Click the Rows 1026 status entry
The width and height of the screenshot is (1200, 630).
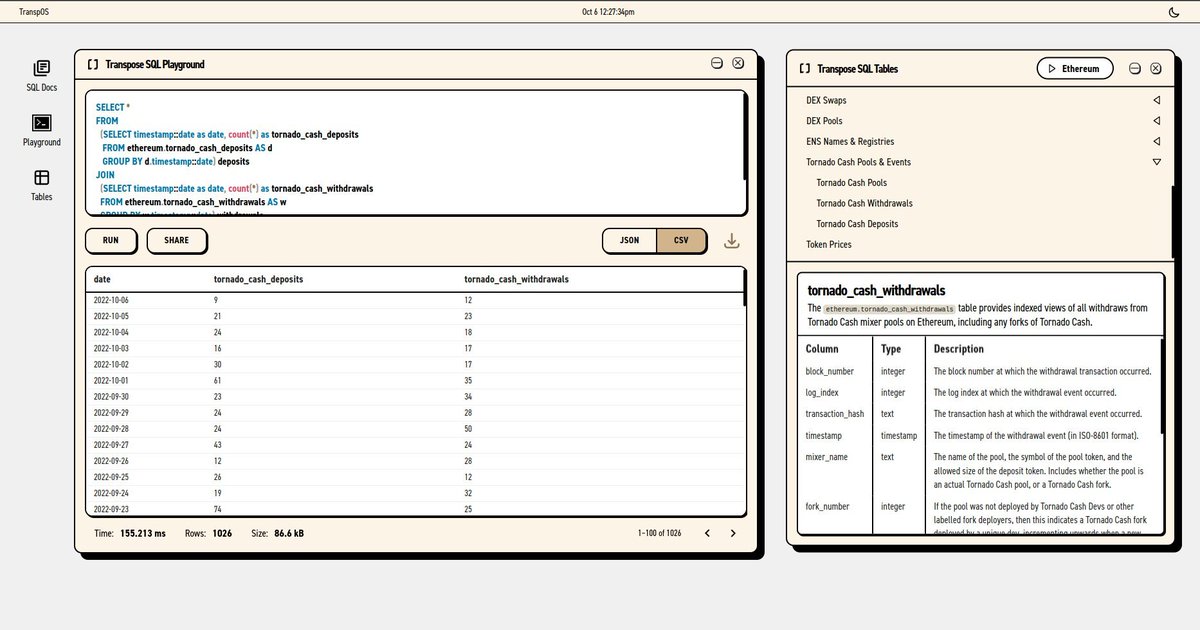point(208,534)
